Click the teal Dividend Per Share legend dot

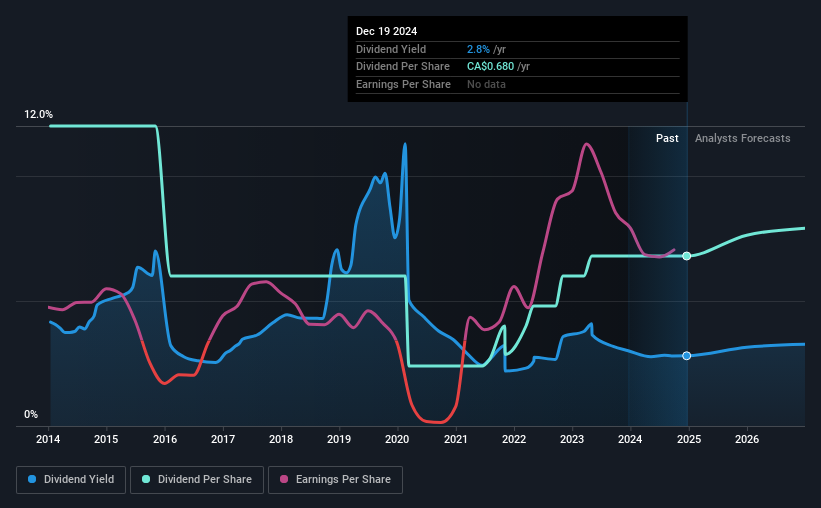pyautogui.click(x=146, y=479)
